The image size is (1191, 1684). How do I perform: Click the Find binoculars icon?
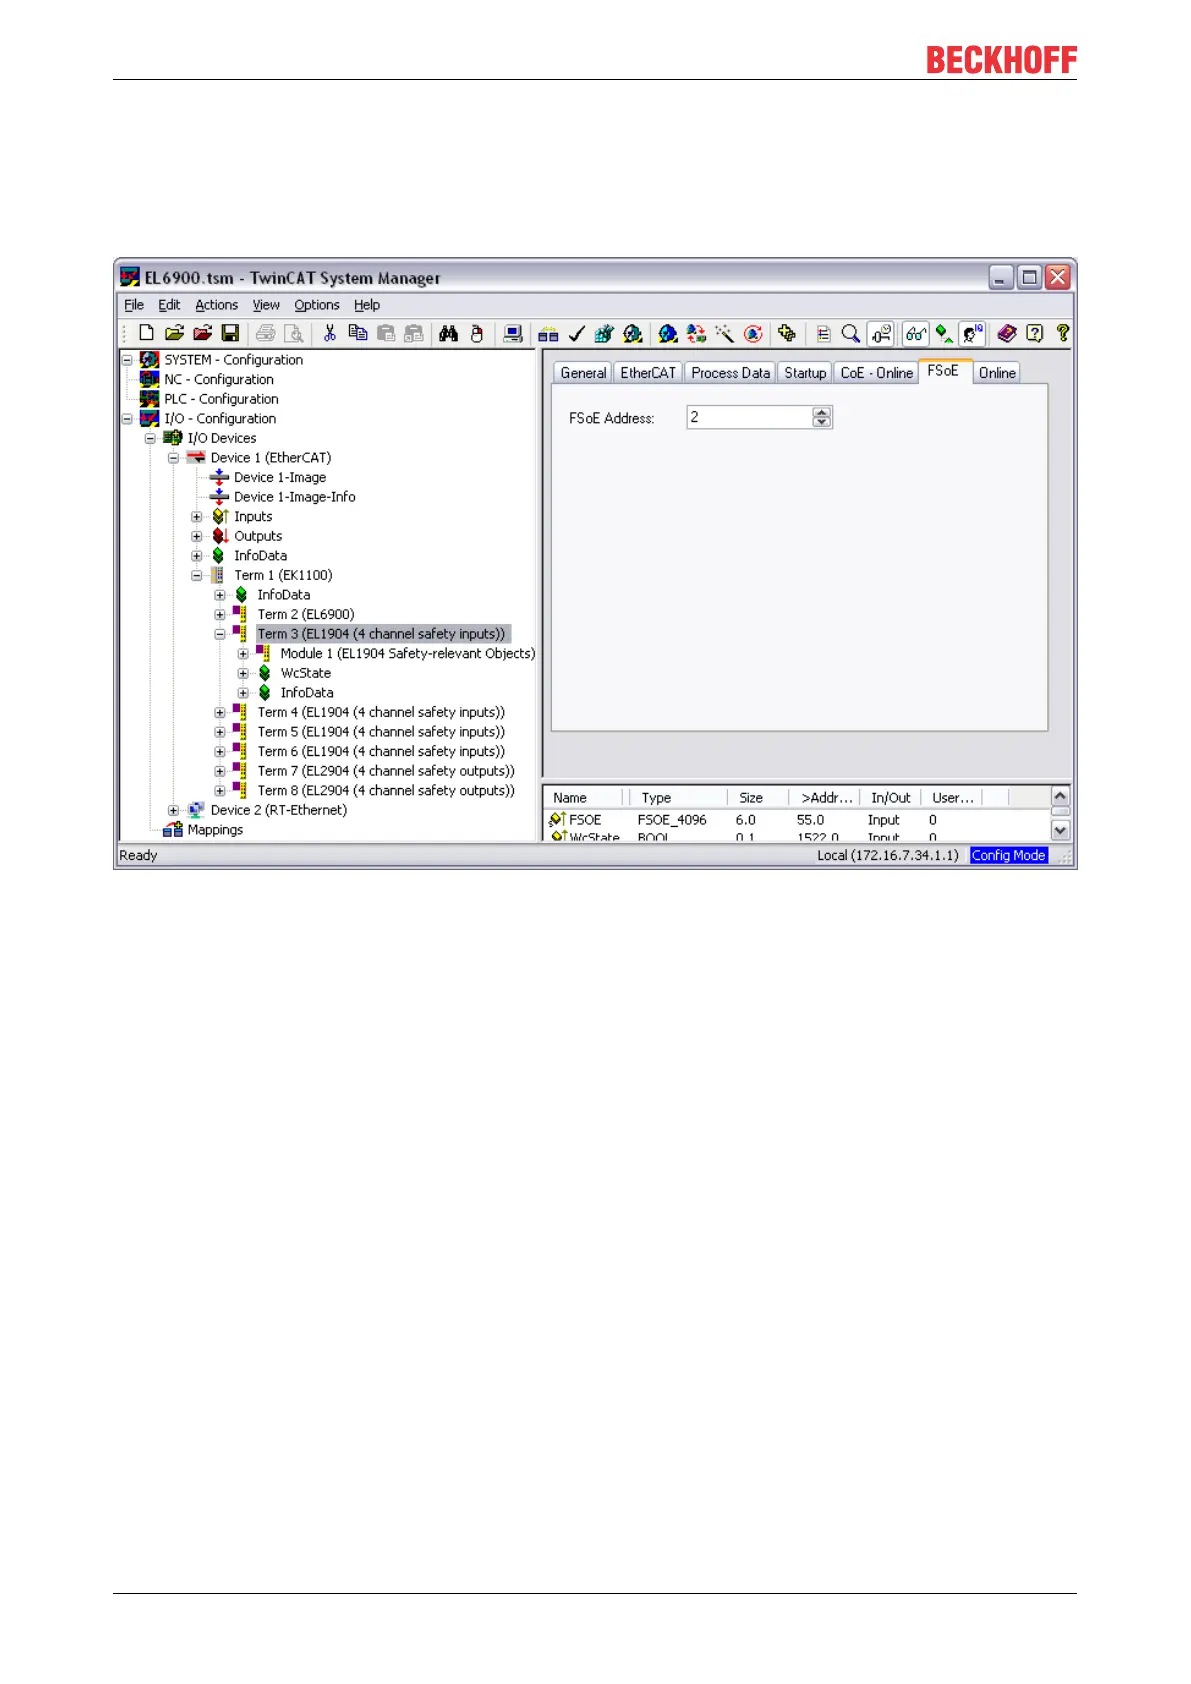click(449, 333)
